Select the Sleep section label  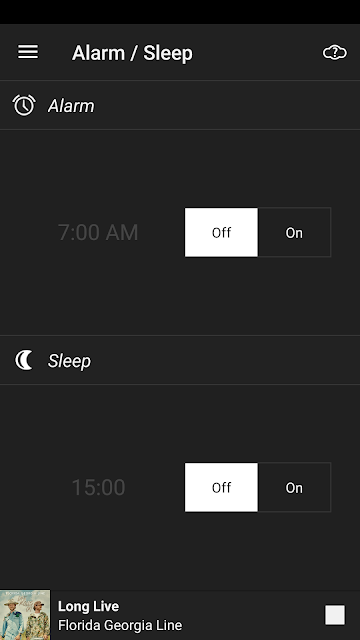tap(69, 361)
